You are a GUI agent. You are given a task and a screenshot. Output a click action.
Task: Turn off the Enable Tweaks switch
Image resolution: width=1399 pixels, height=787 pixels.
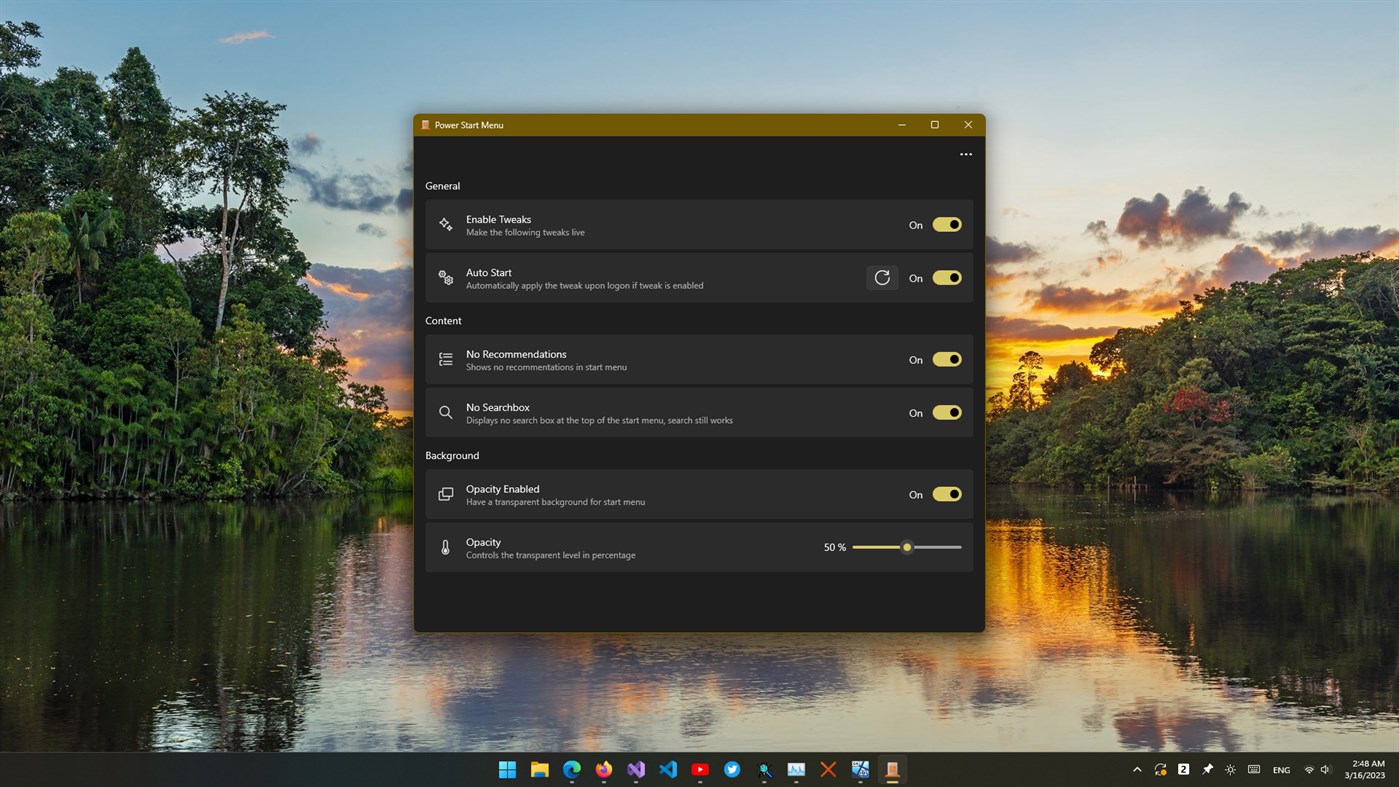[x=946, y=224]
